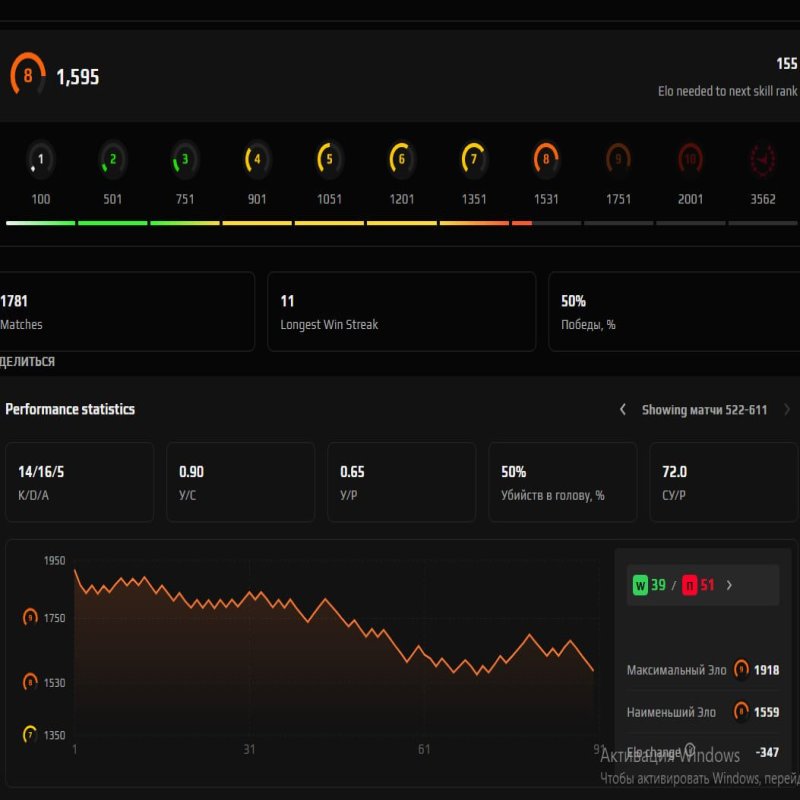Click the level badge next to Максимальный Эло 1918
This screenshot has height=800, width=800.
tap(740, 670)
